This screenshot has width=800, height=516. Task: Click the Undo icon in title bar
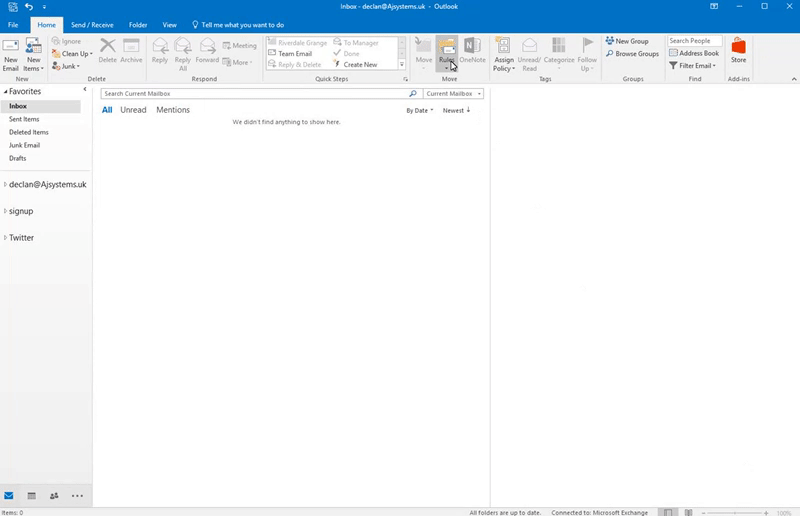click(x=29, y=7)
